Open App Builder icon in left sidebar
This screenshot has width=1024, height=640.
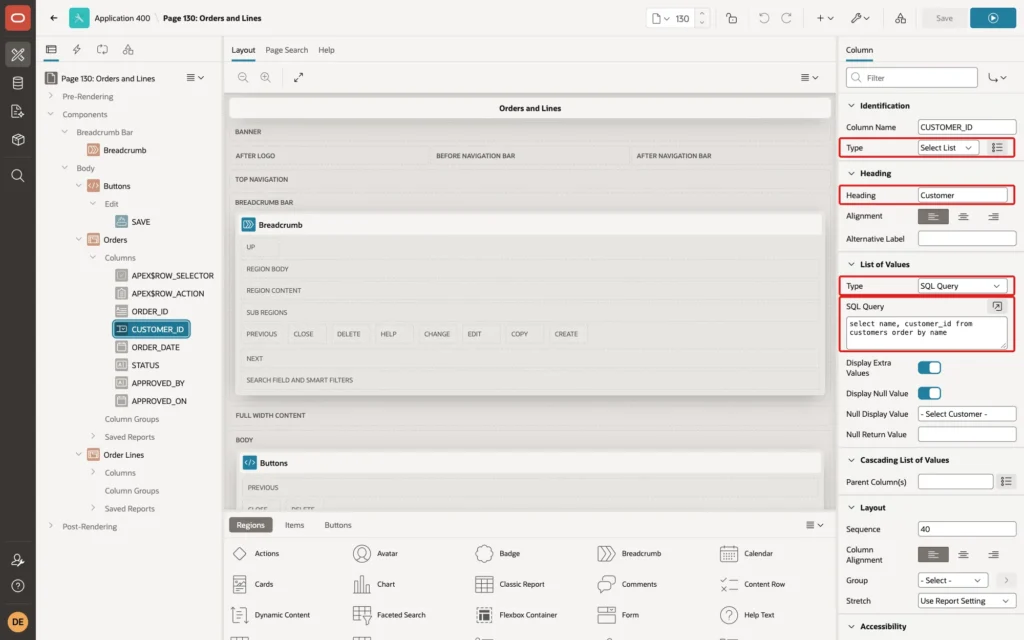[x=18, y=54]
